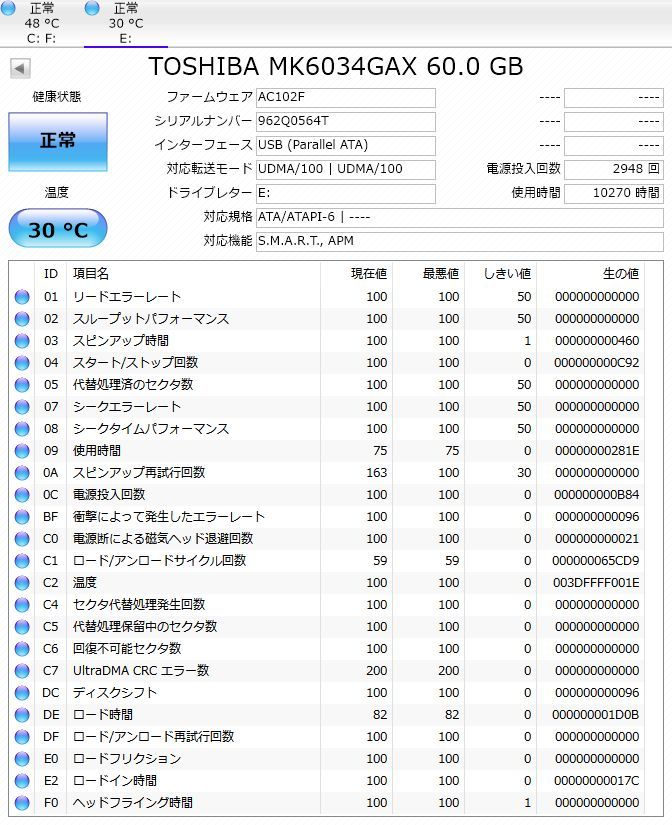This screenshot has height=825, width=672.
Task: Select the C: F: drive tab
Action: pos(42,23)
